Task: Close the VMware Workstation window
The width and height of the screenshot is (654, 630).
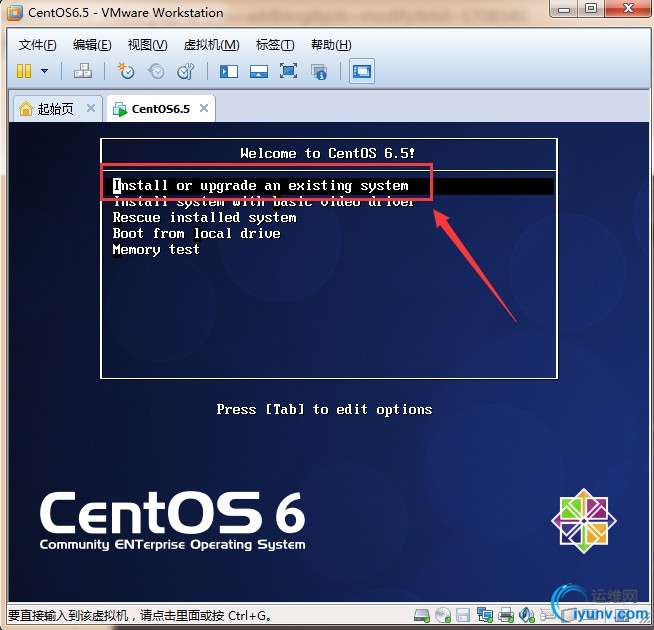Action: [x=627, y=8]
